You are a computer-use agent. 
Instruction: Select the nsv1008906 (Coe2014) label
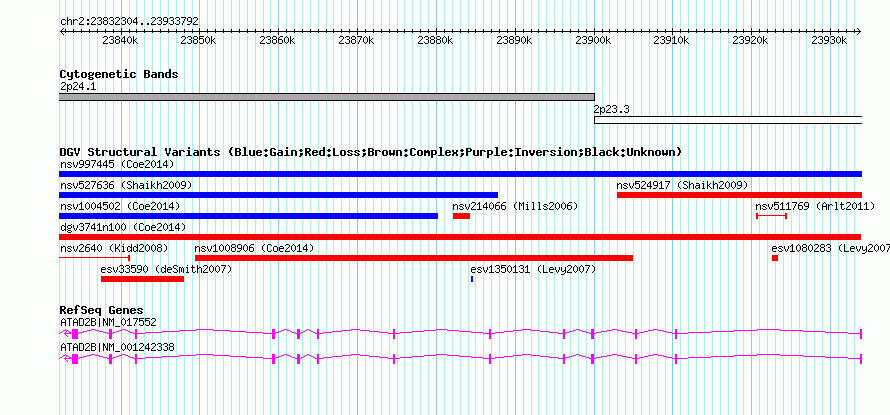coord(254,249)
